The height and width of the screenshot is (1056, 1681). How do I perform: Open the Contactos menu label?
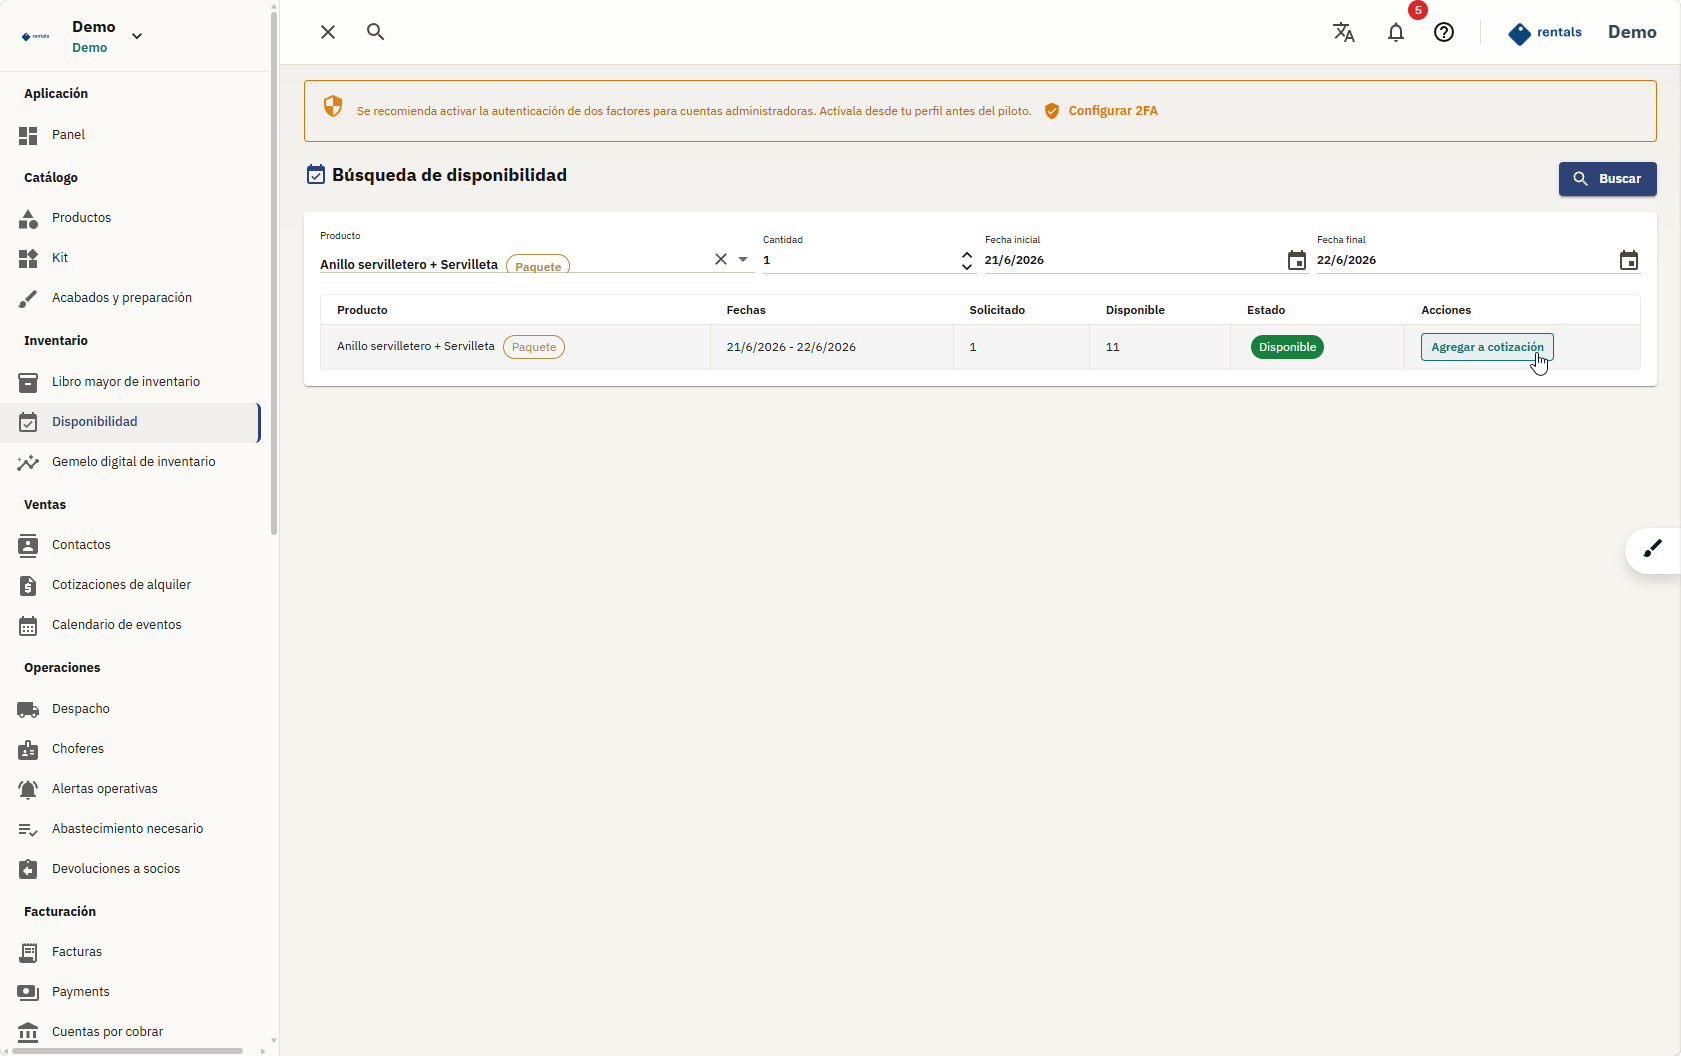coord(81,545)
